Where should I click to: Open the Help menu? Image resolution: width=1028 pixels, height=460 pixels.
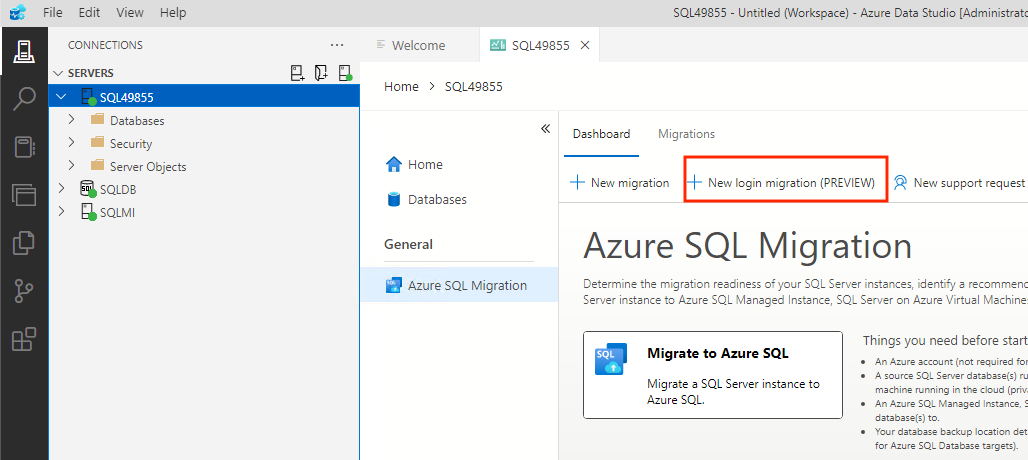click(173, 12)
